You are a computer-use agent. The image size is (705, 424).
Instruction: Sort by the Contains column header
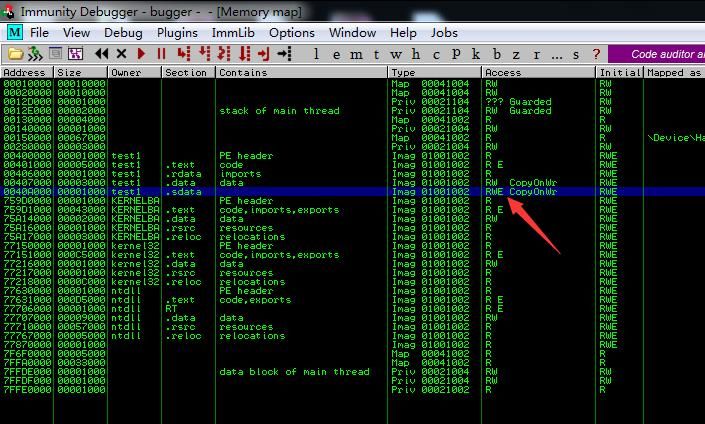pyautogui.click(x=301, y=72)
